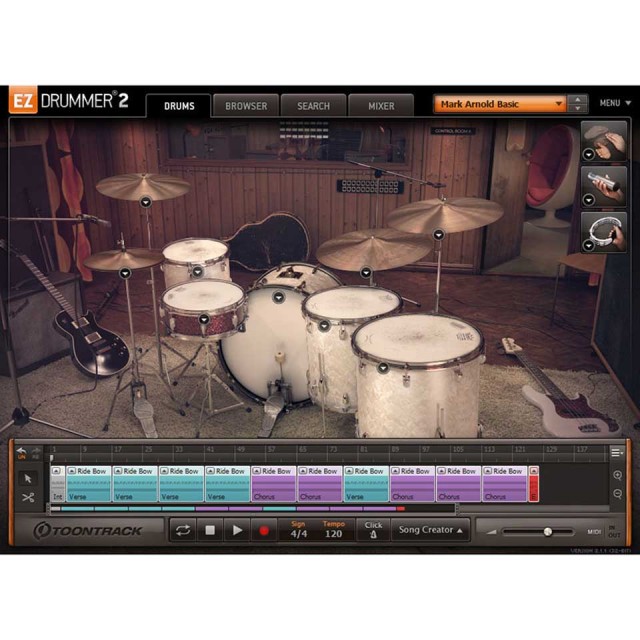This screenshot has height=640, width=640.
Task: Toggle the Click metronome
Action: coord(373,531)
